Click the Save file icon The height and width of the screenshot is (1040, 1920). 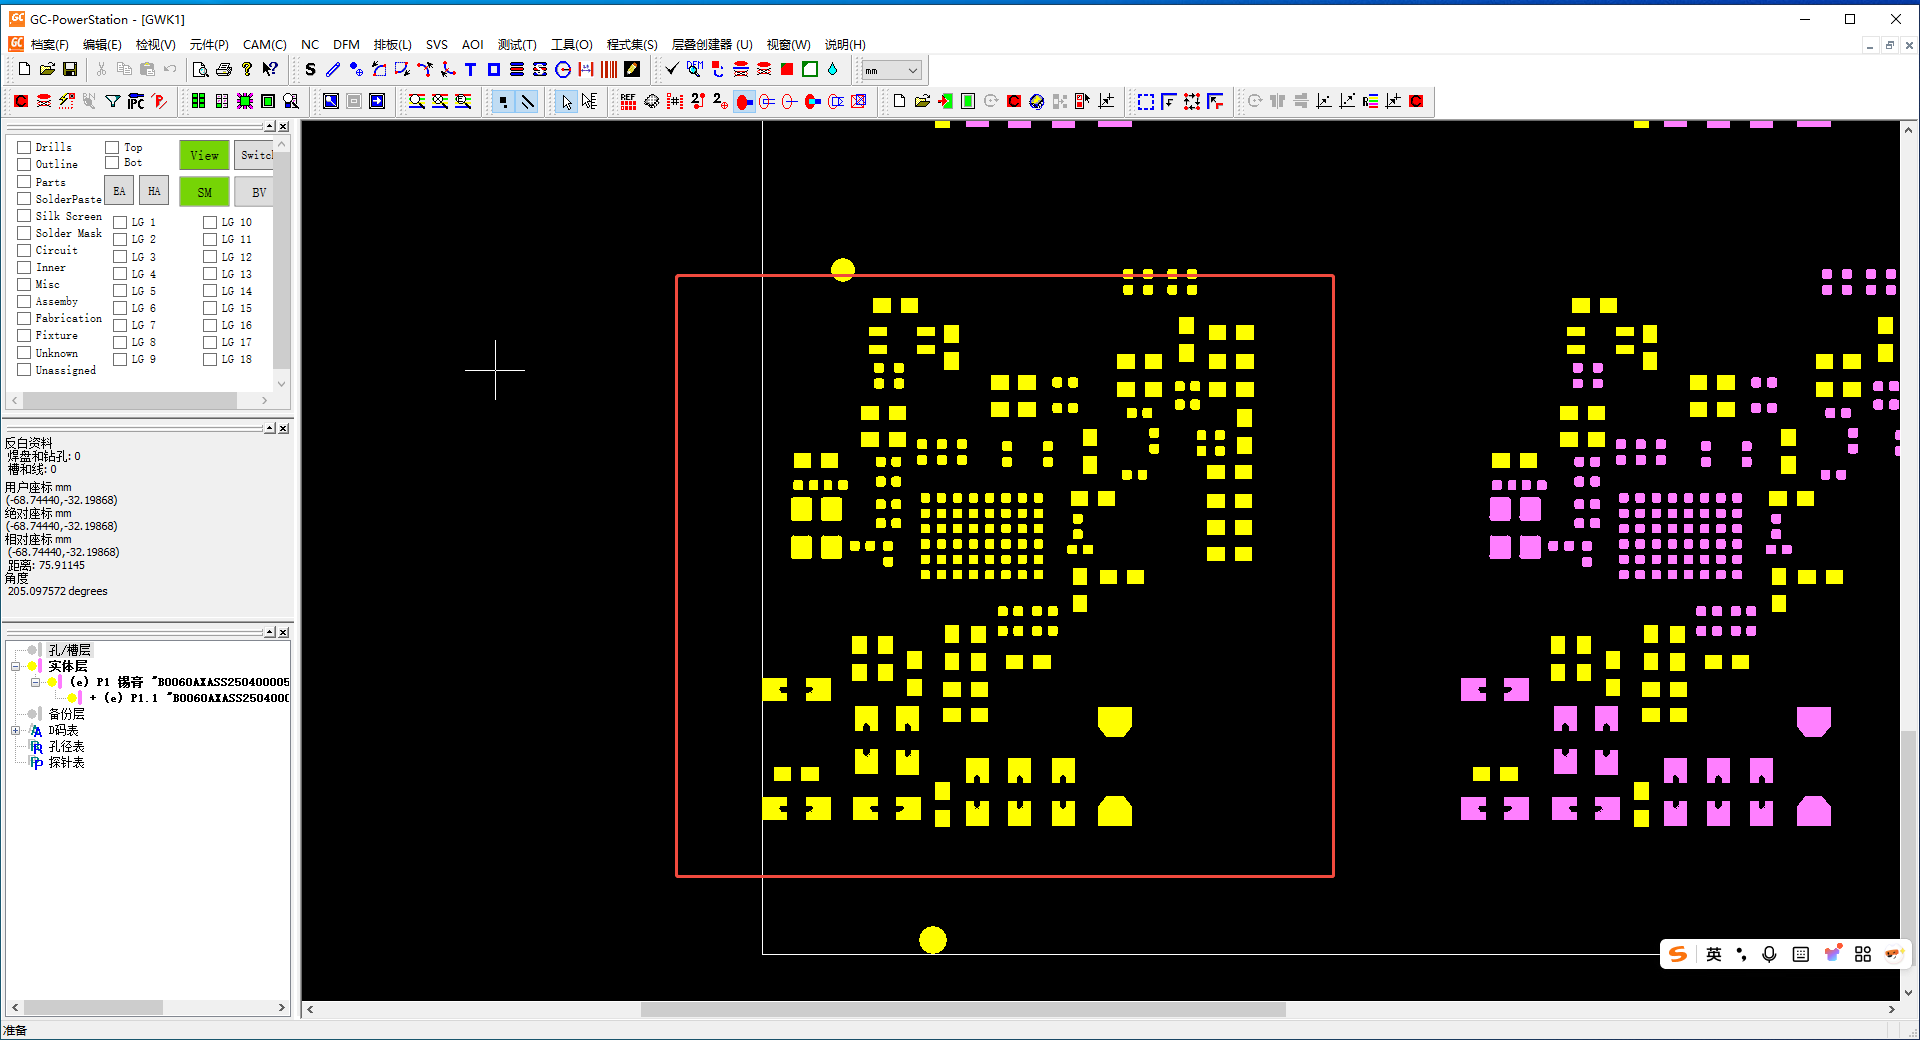coord(70,70)
